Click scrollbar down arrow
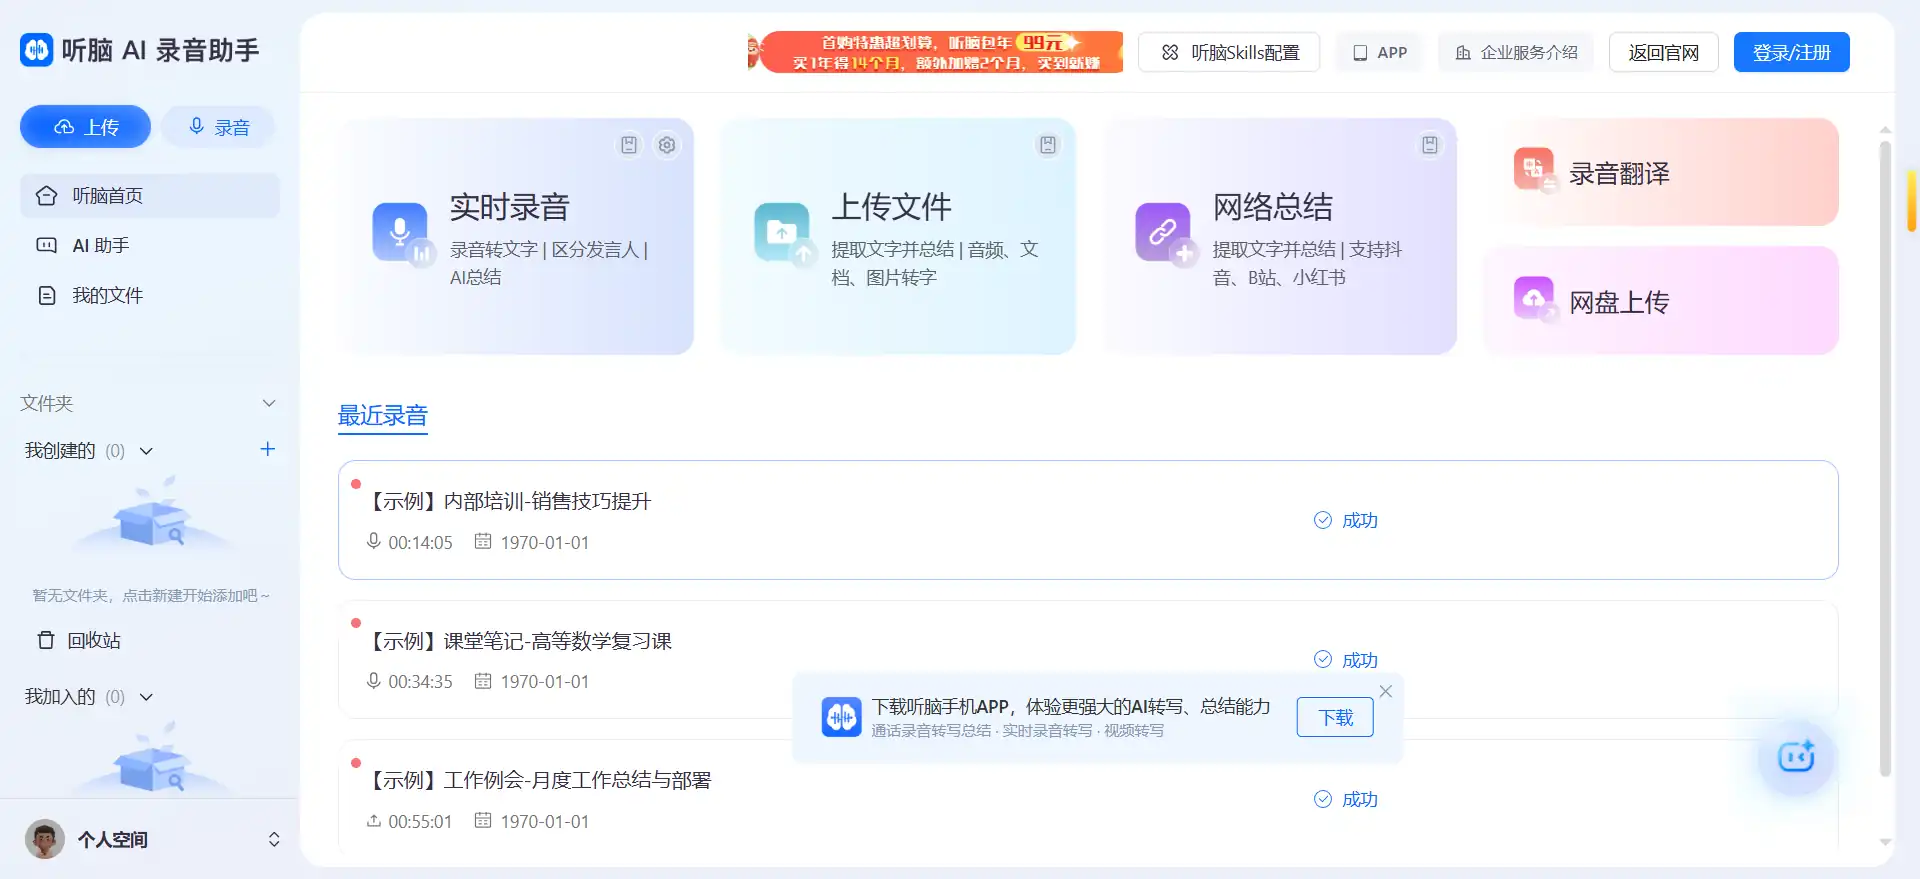This screenshot has height=879, width=1920. click(x=1885, y=843)
